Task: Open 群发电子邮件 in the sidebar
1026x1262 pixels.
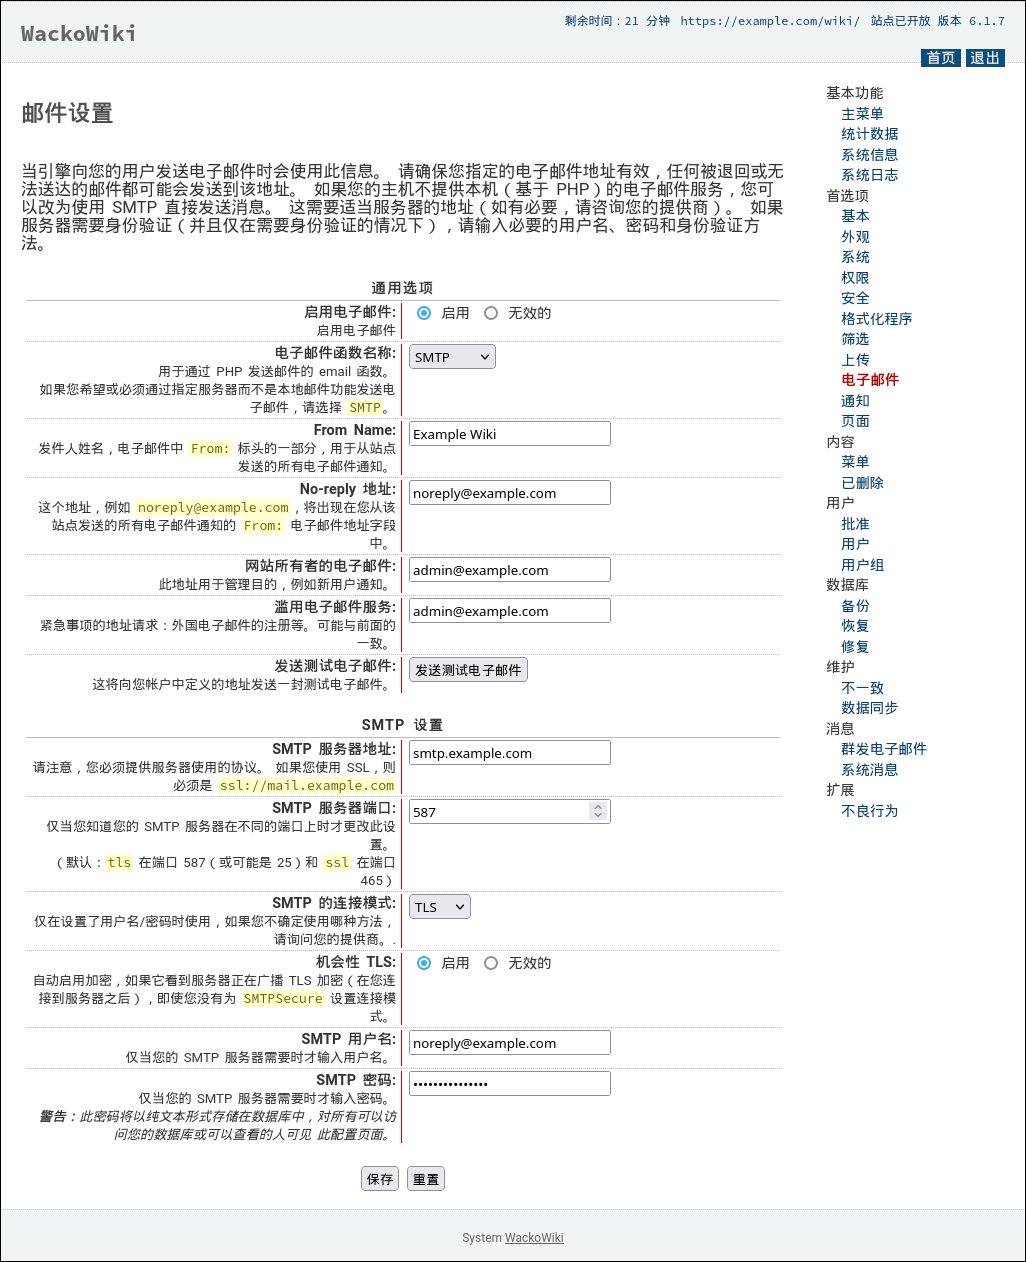Action: tap(883, 749)
